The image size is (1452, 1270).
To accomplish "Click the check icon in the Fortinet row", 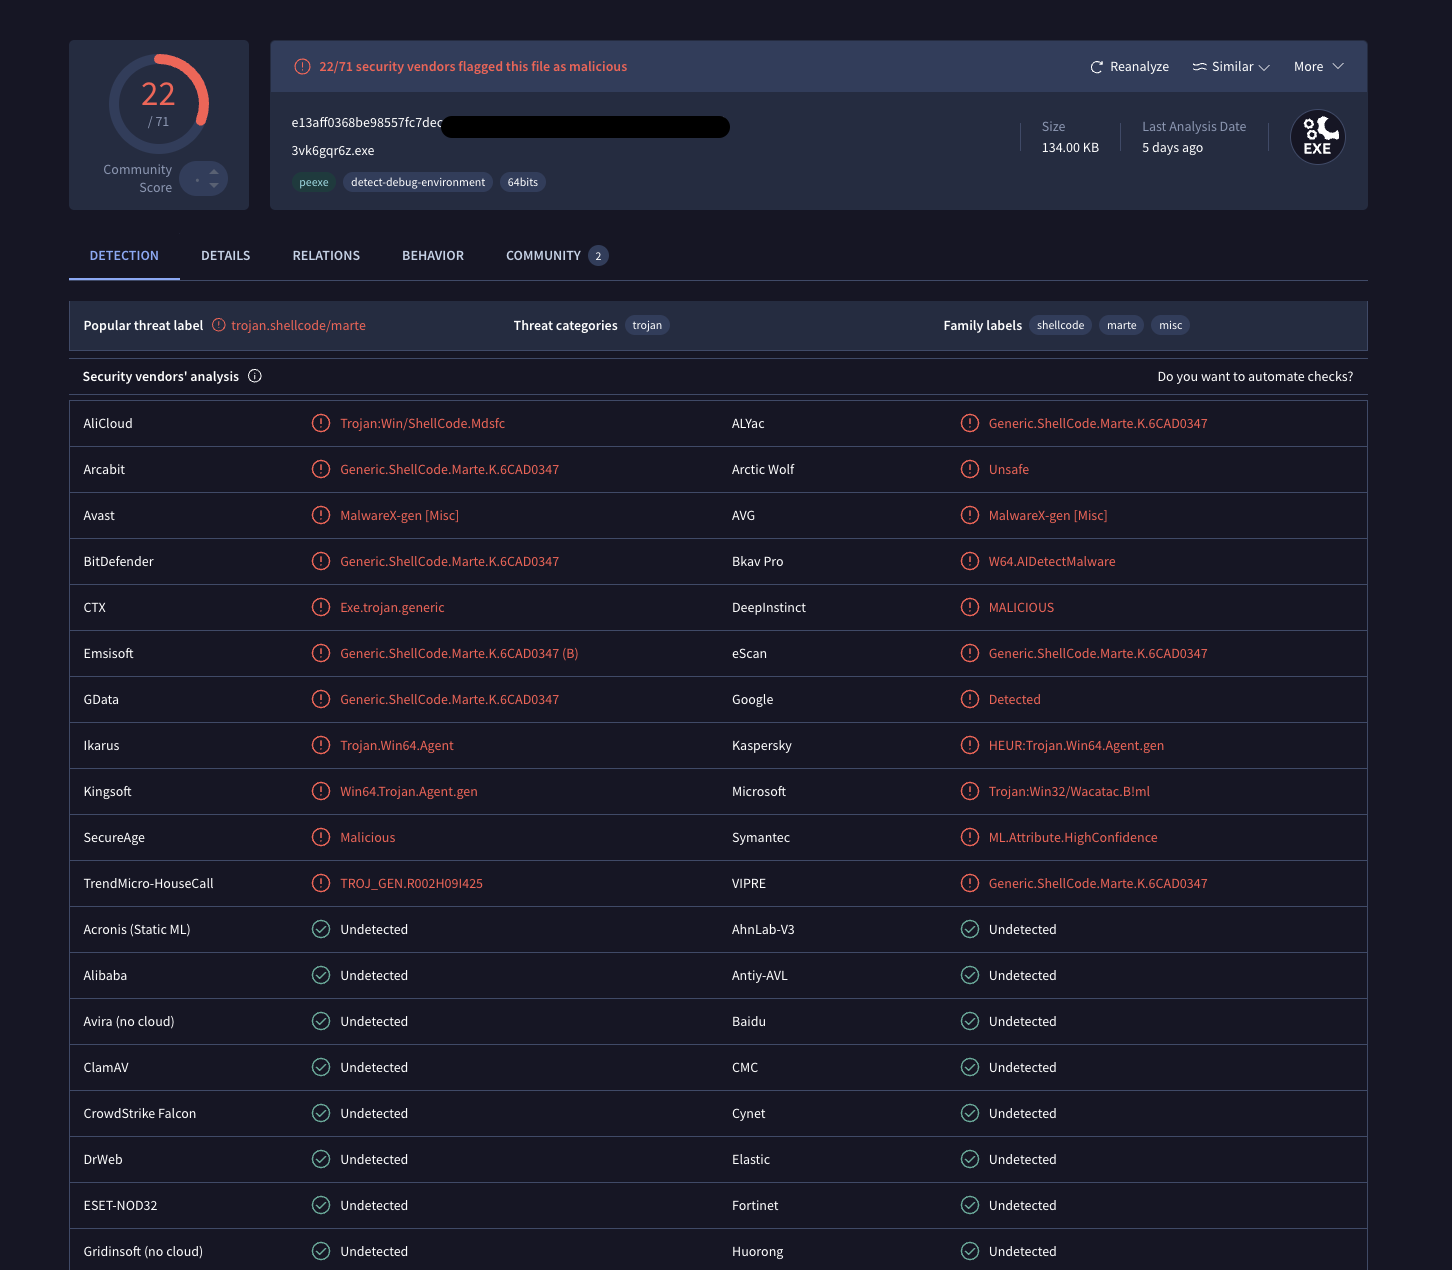I will [x=970, y=1205].
